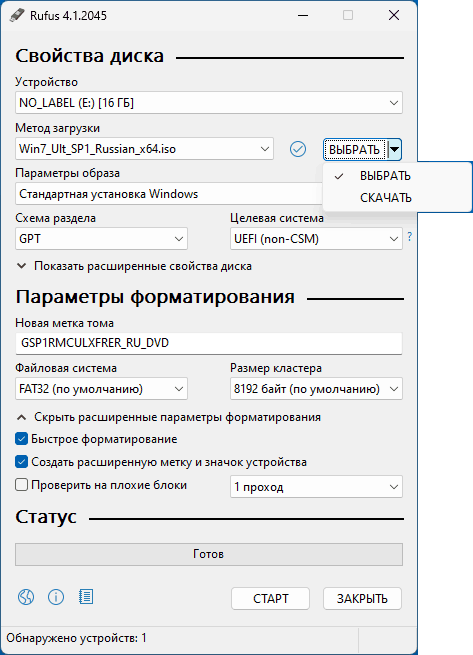Click the Rufus USB drive title icon
Viewport: 473px width, 655px height.
[x=17, y=15]
